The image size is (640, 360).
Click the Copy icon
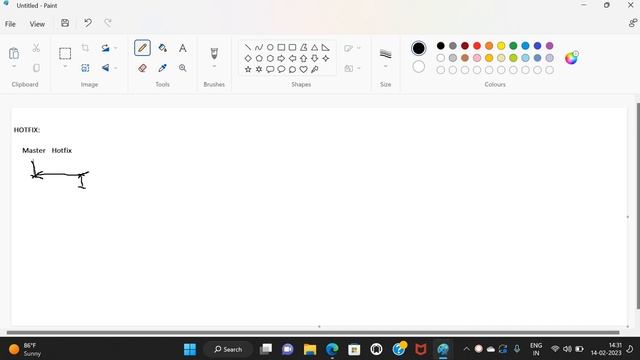pyautogui.click(x=36, y=68)
